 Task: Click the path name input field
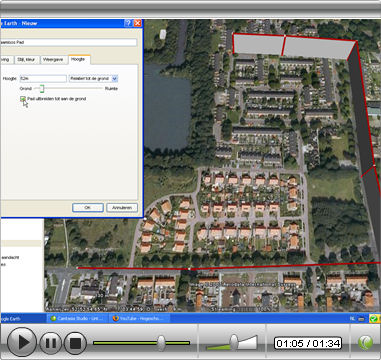pos(68,42)
